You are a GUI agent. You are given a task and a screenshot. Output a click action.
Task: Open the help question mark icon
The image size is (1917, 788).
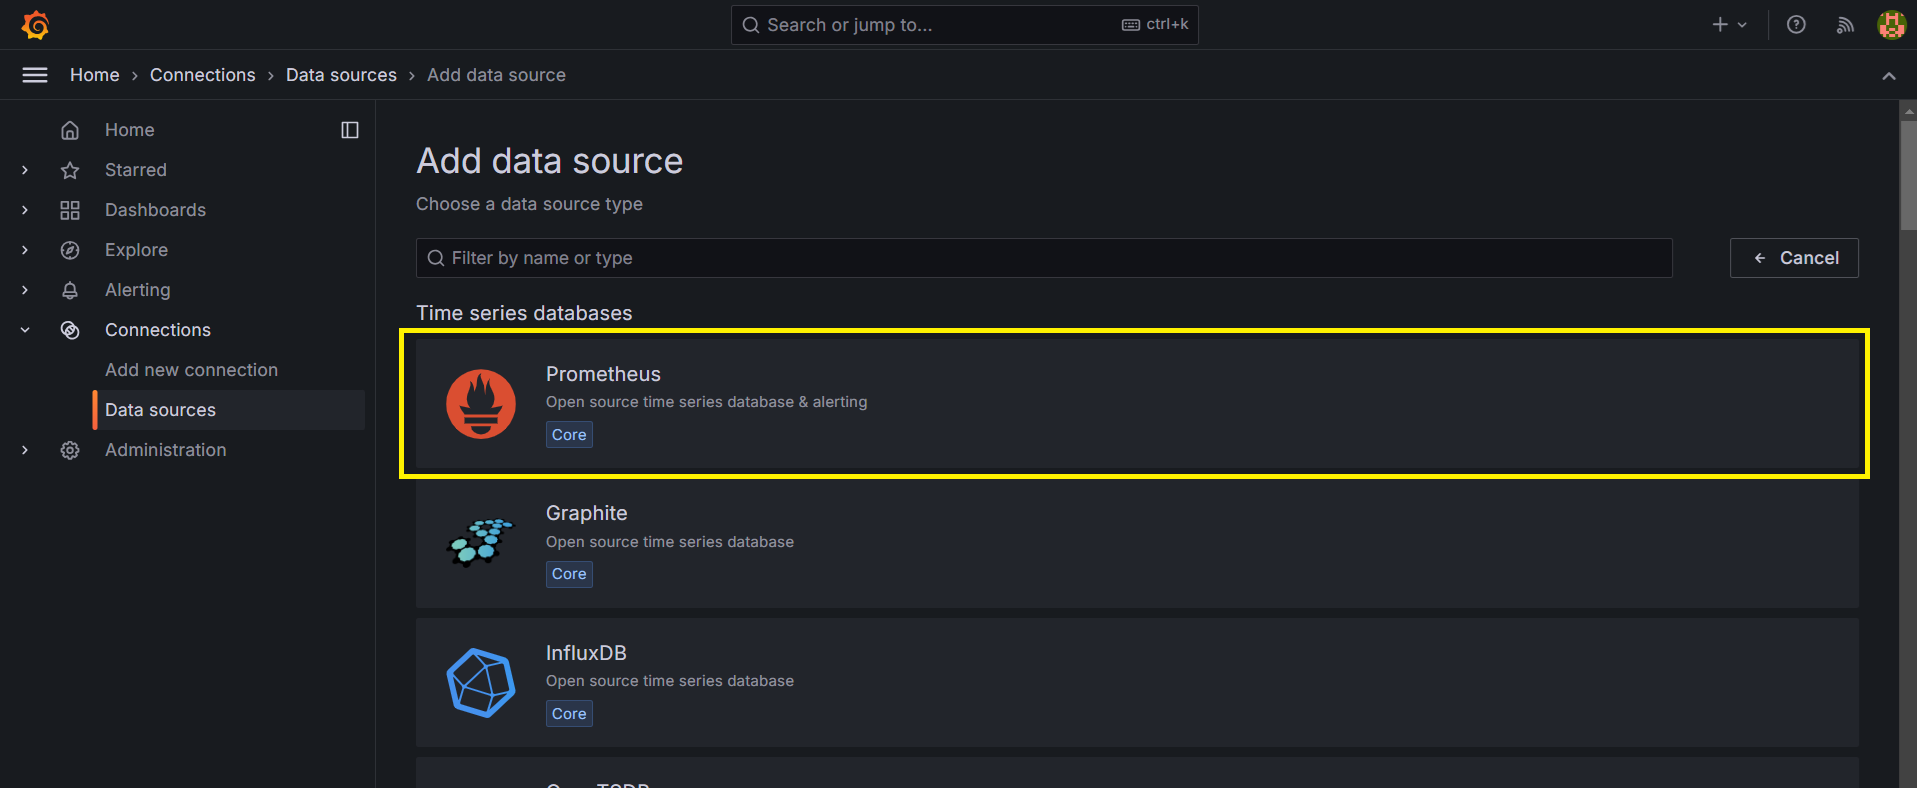coord(1796,25)
